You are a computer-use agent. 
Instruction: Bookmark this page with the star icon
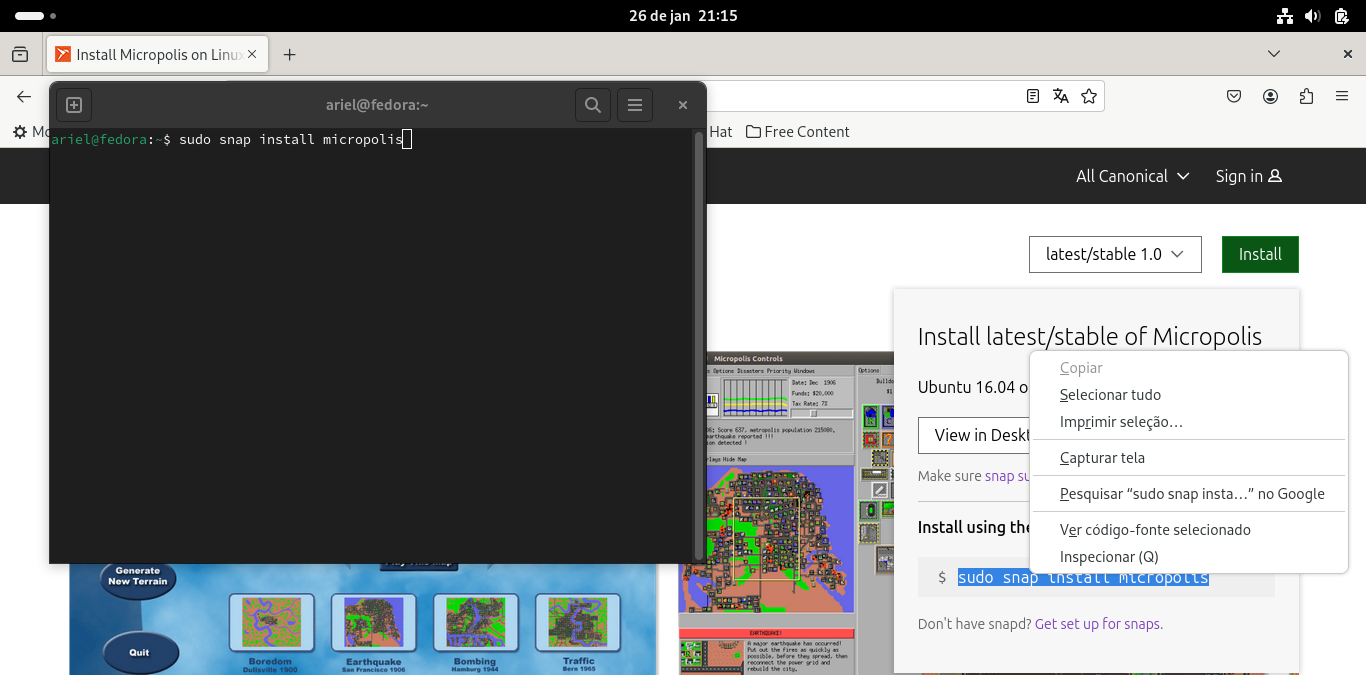1089,95
